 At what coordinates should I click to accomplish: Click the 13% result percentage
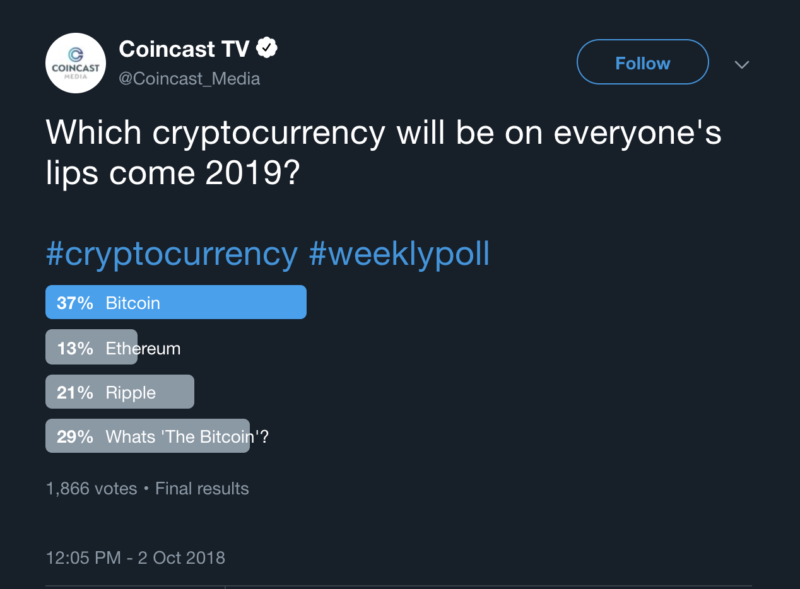click(x=76, y=348)
